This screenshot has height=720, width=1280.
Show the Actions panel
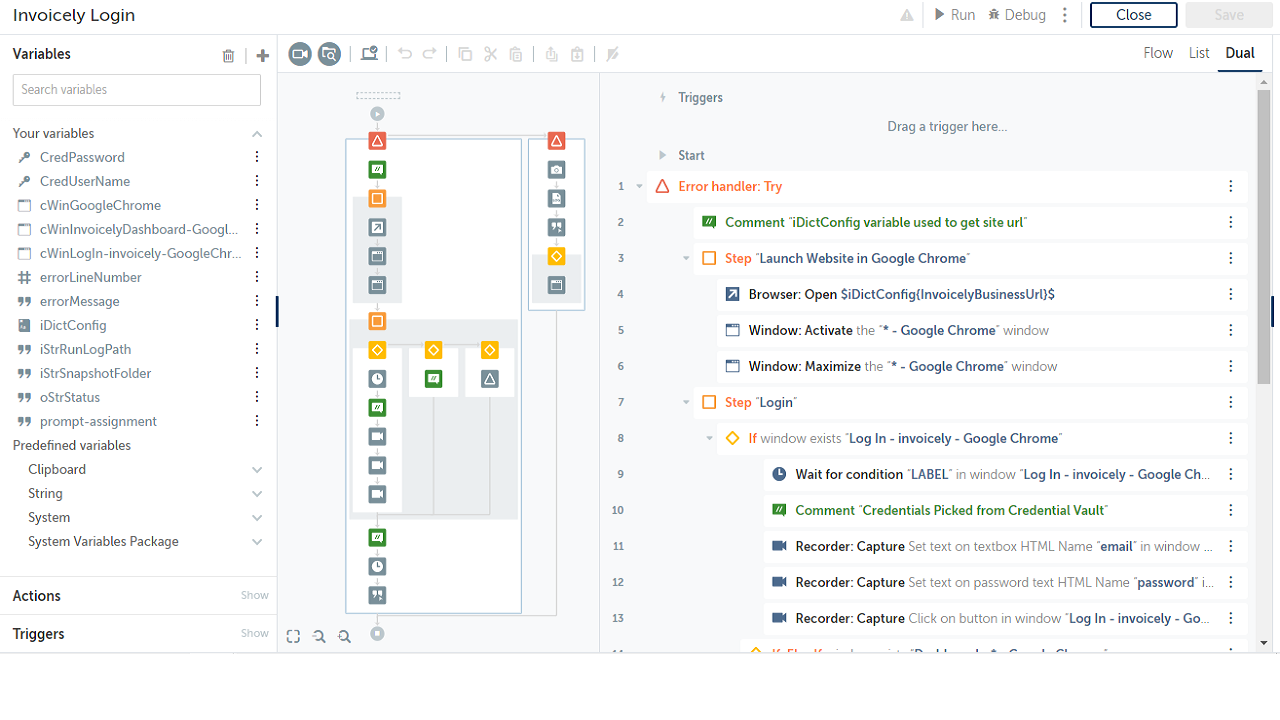point(254,596)
